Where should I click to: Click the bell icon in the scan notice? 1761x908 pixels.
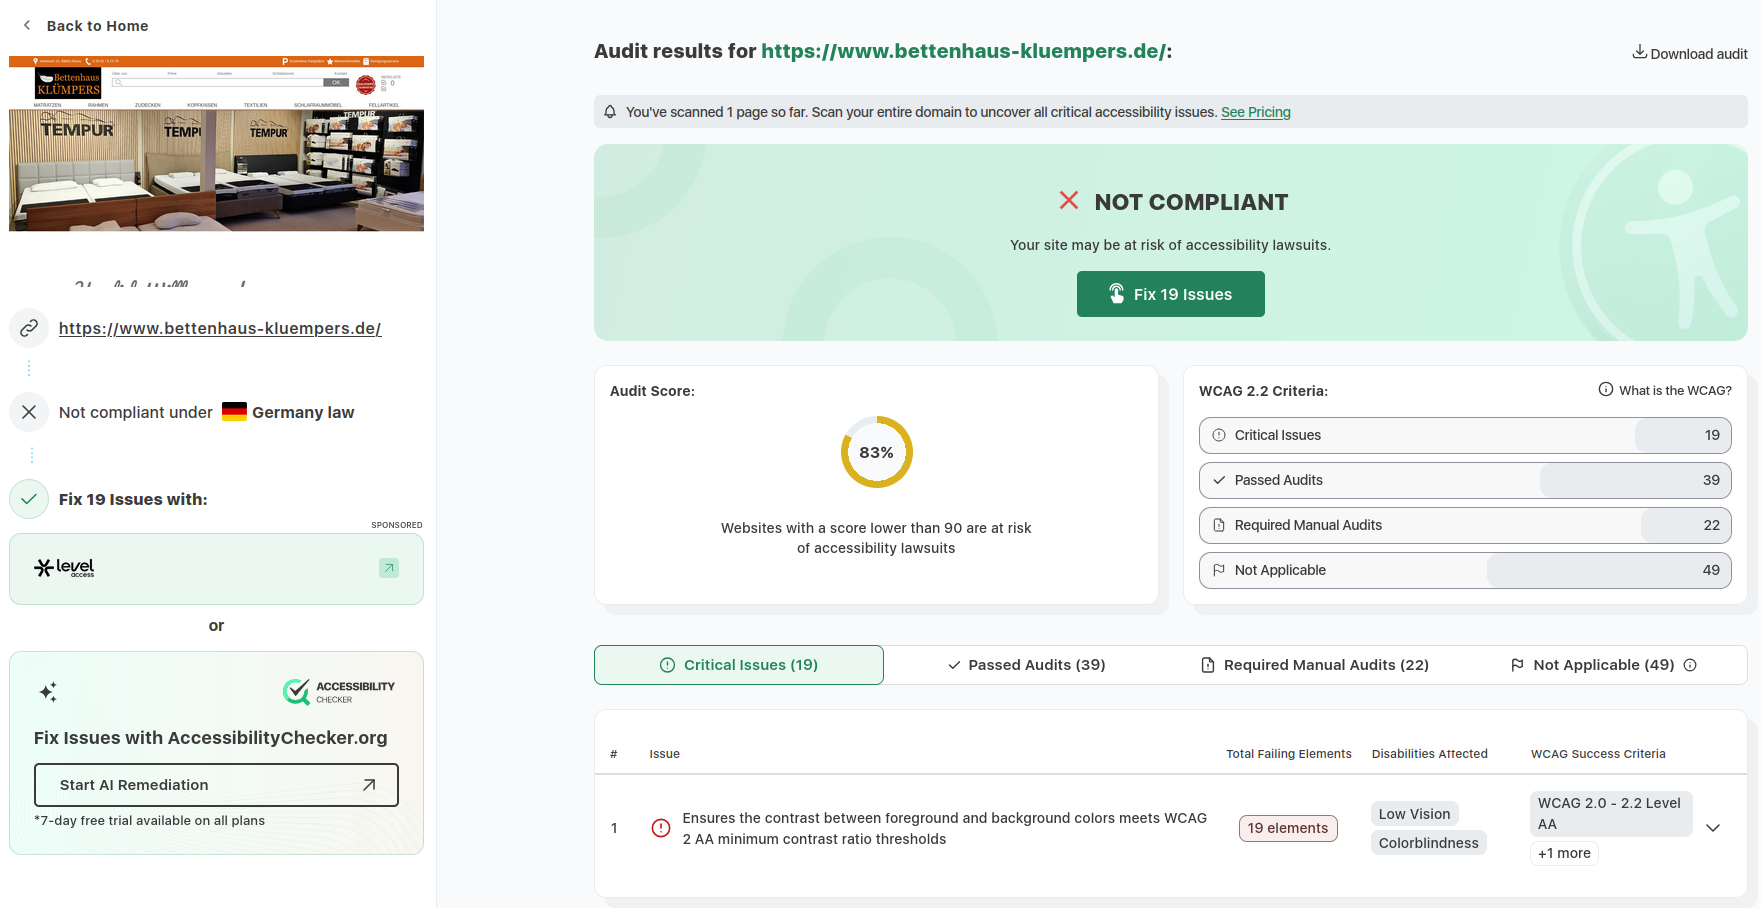(x=610, y=112)
